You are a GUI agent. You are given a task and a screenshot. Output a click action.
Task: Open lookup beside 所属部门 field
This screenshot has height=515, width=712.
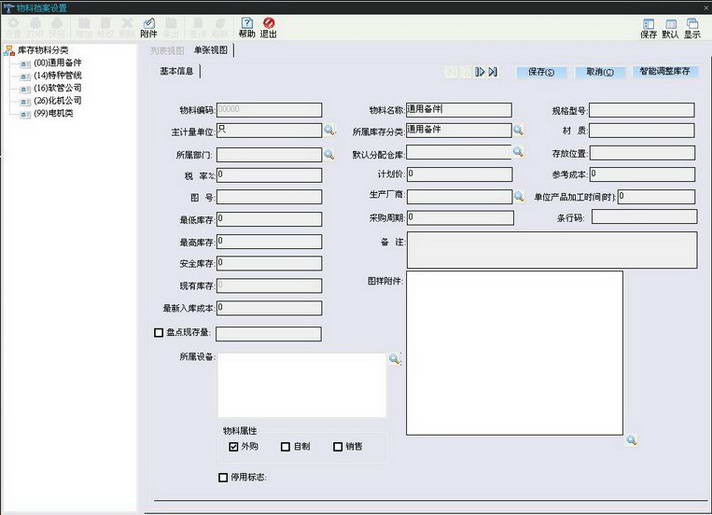click(x=329, y=155)
